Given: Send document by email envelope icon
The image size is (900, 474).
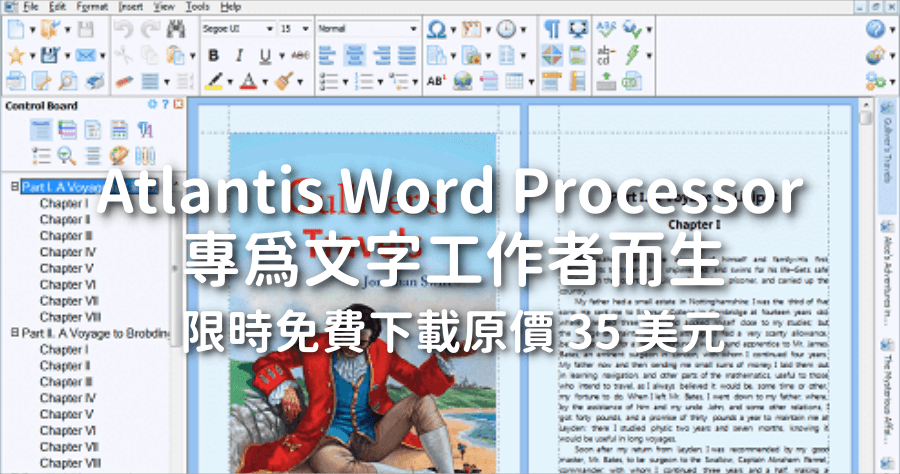Looking at the screenshot, I should click(x=85, y=56).
